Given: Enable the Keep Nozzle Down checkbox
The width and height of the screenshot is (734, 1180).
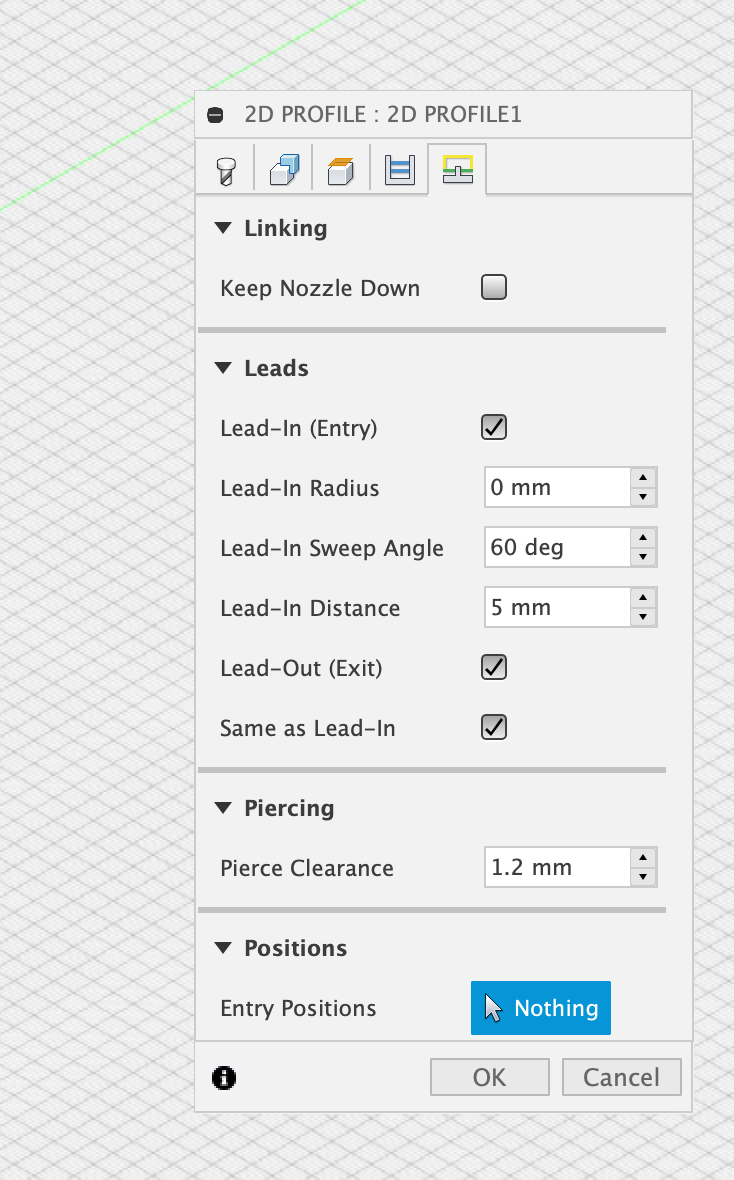Looking at the screenshot, I should click(494, 287).
